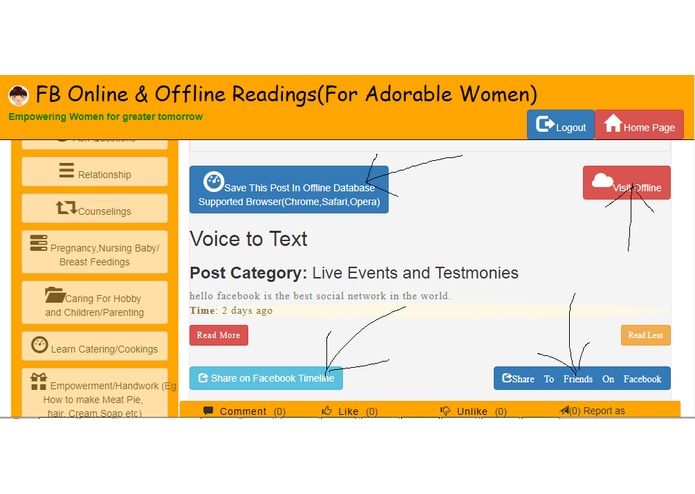Open Empowerment/Handwork category
The image size is (695, 494).
coord(95,393)
